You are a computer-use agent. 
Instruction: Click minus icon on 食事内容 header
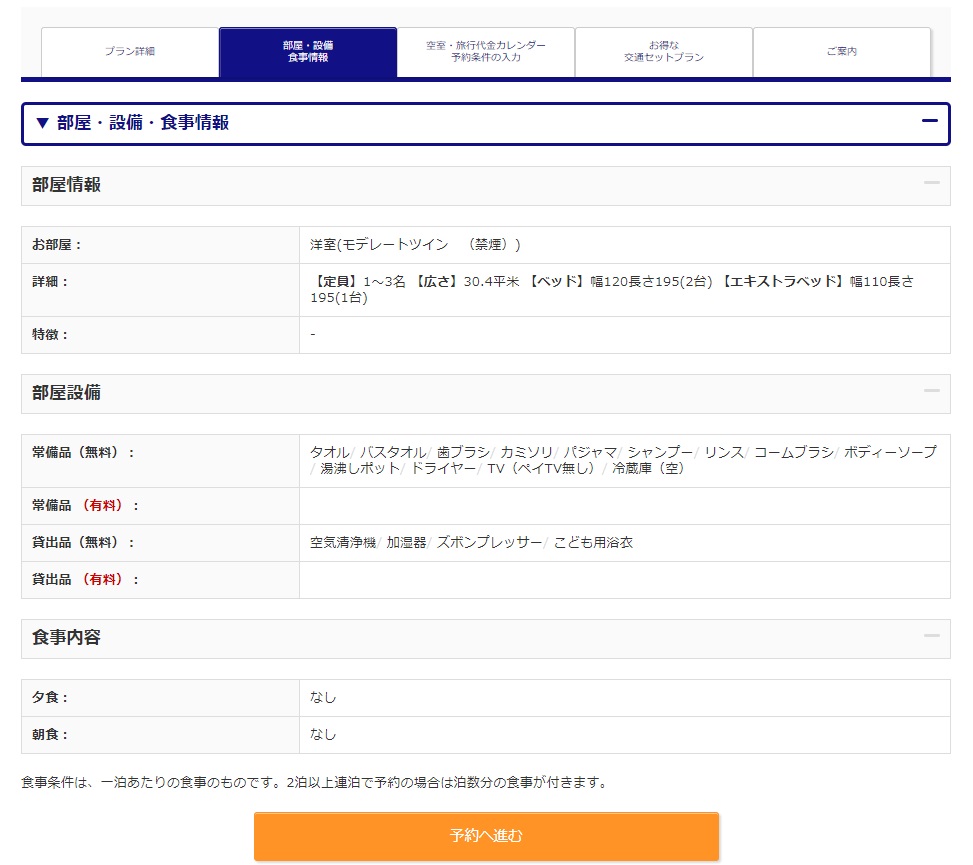[931, 636]
